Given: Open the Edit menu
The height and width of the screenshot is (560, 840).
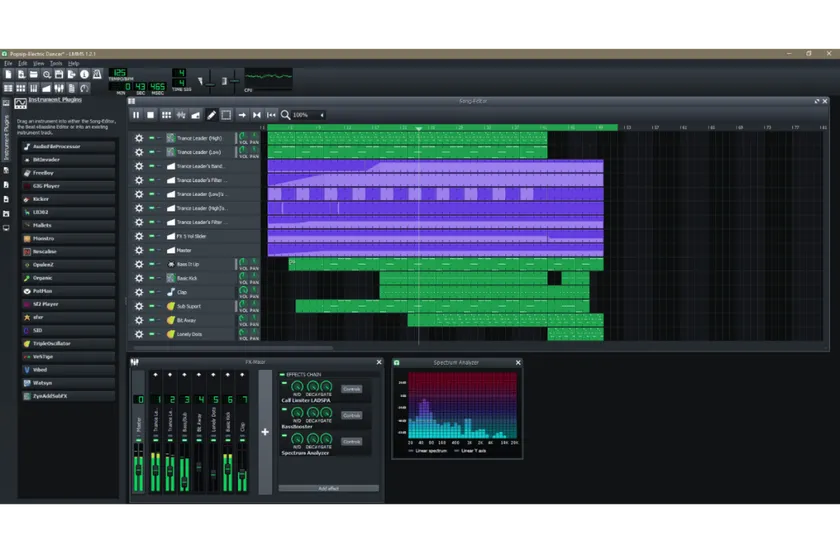Looking at the screenshot, I should tap(22, 63).
